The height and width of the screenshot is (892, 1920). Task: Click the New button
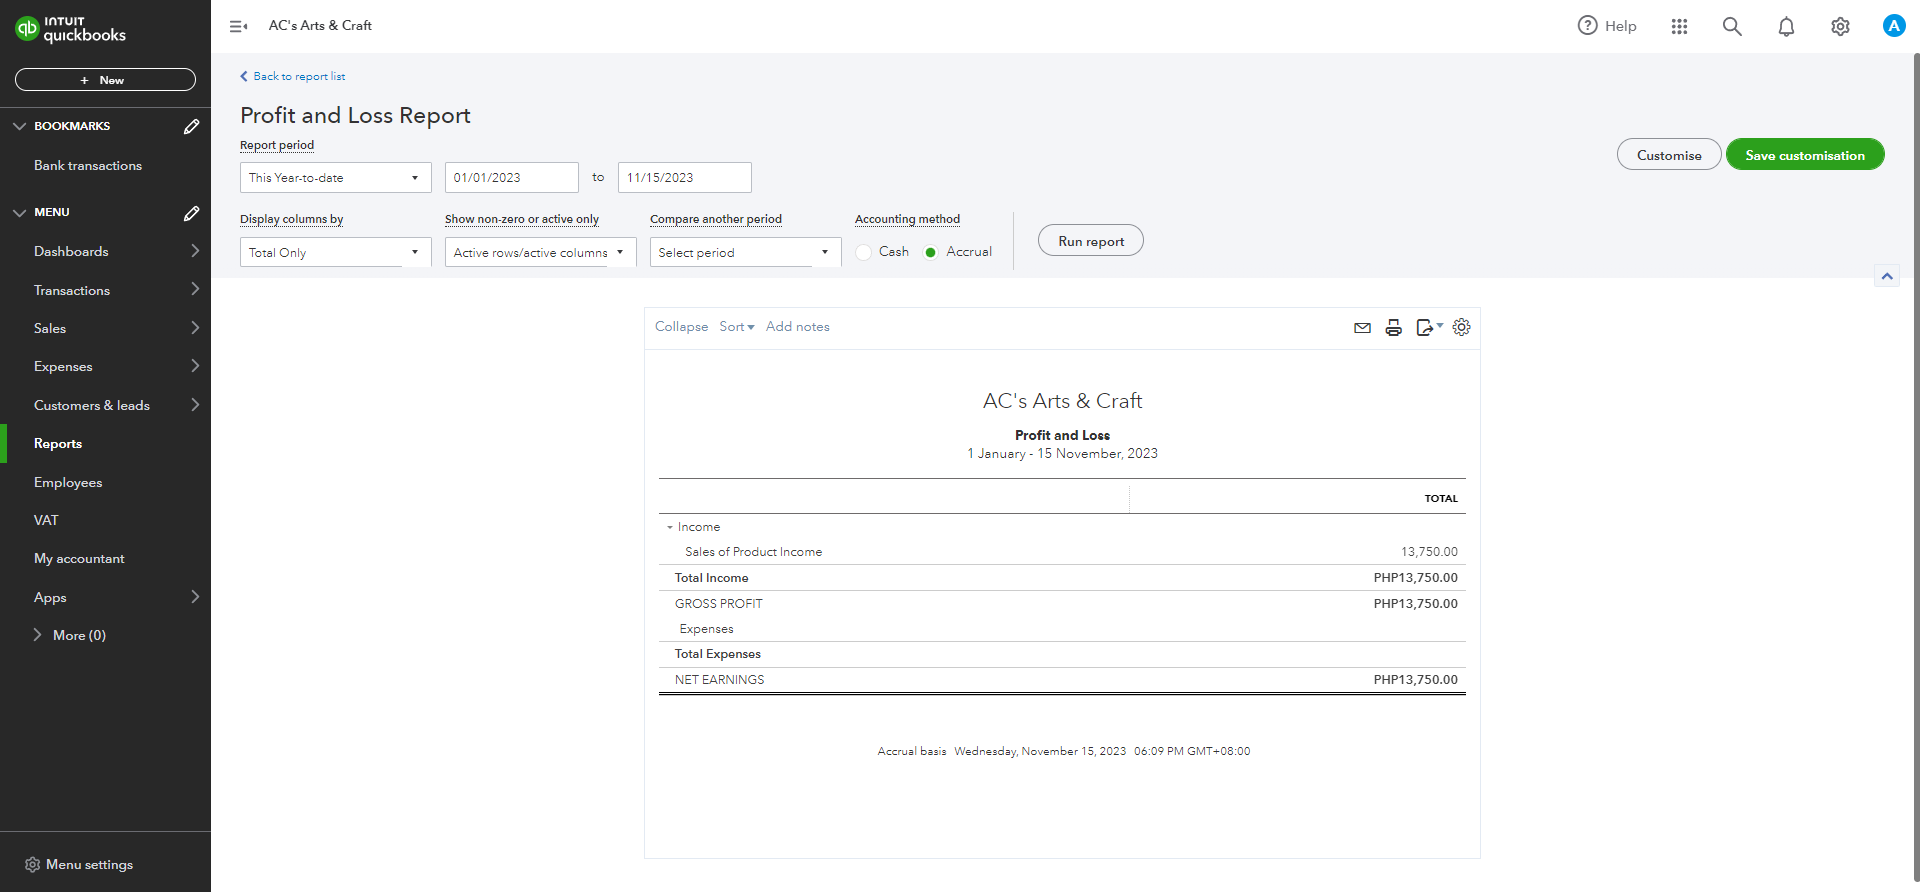click(105, 80)
